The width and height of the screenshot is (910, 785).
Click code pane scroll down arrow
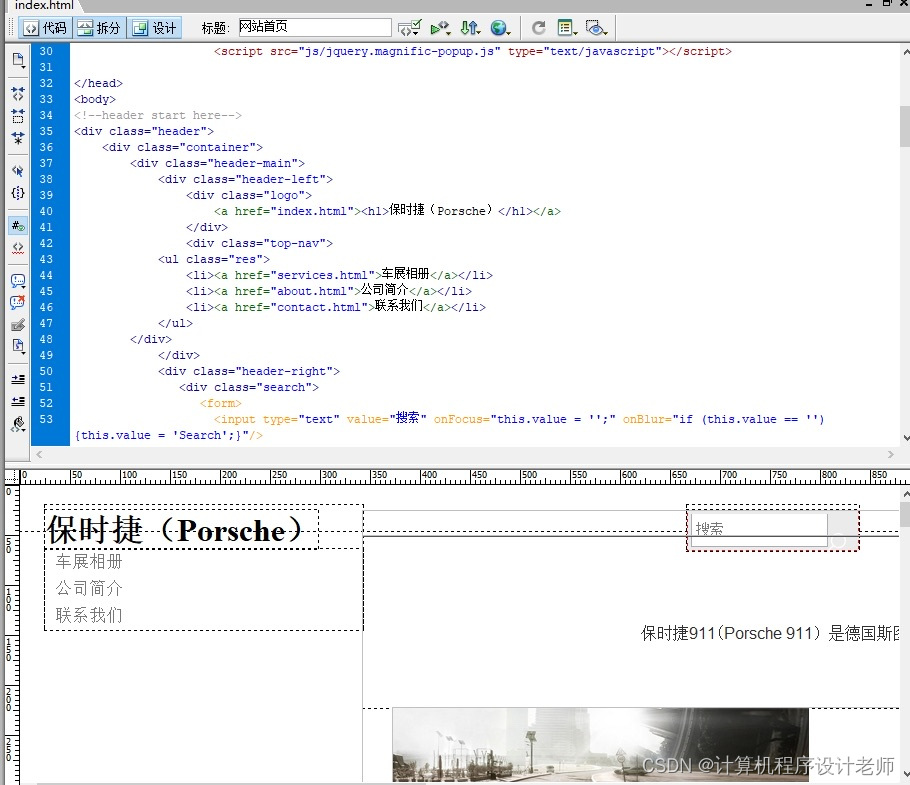904,438
